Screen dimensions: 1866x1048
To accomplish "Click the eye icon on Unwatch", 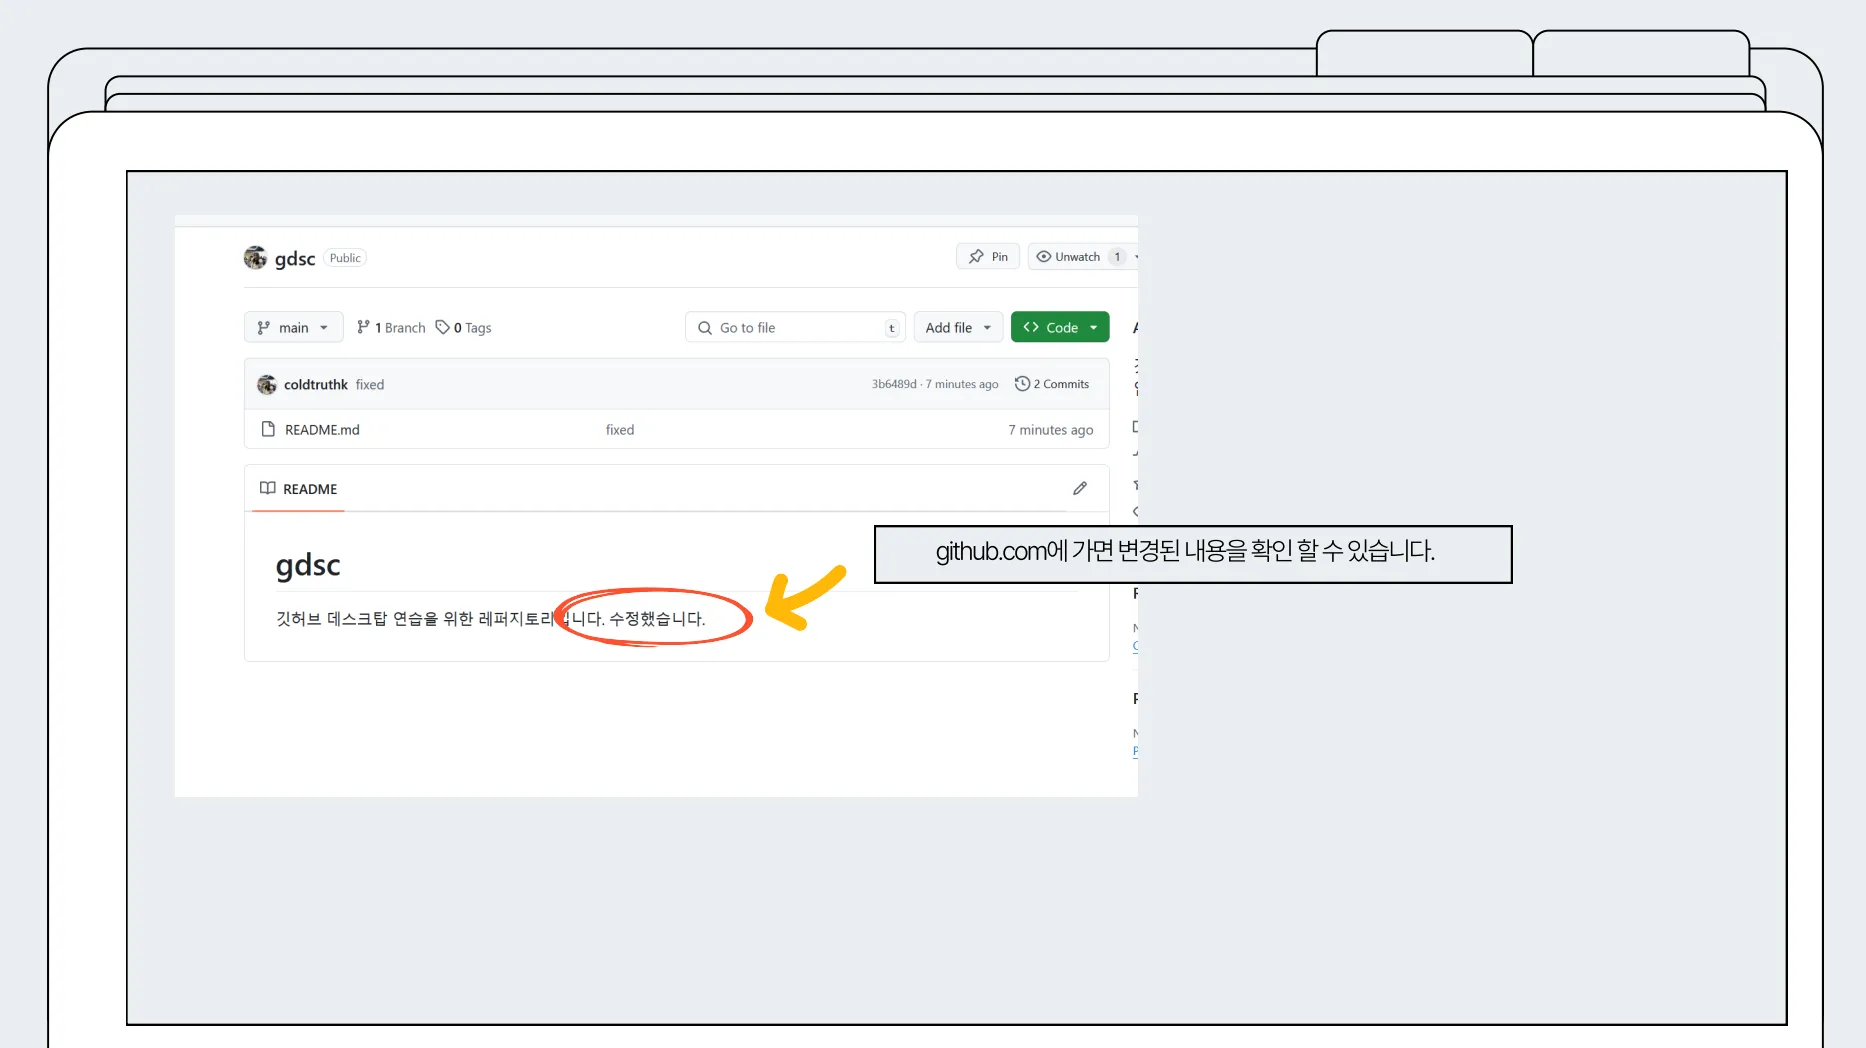I will coord(1044,257).
